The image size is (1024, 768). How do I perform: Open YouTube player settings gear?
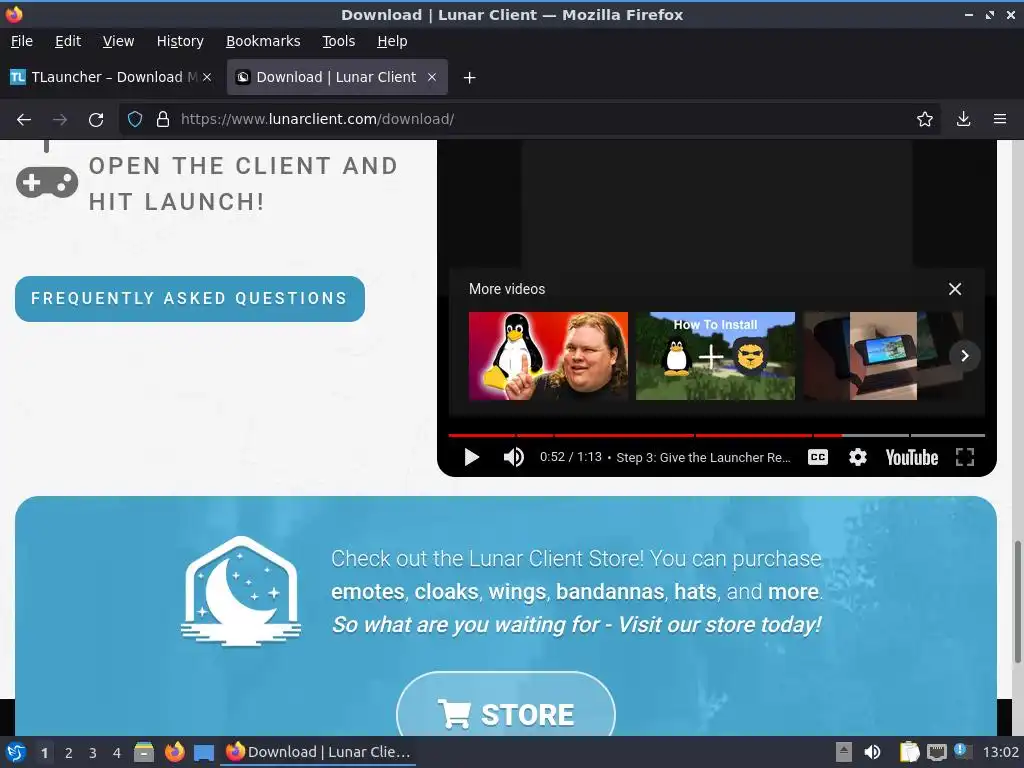pyautogui.click(x=857, y=457)
